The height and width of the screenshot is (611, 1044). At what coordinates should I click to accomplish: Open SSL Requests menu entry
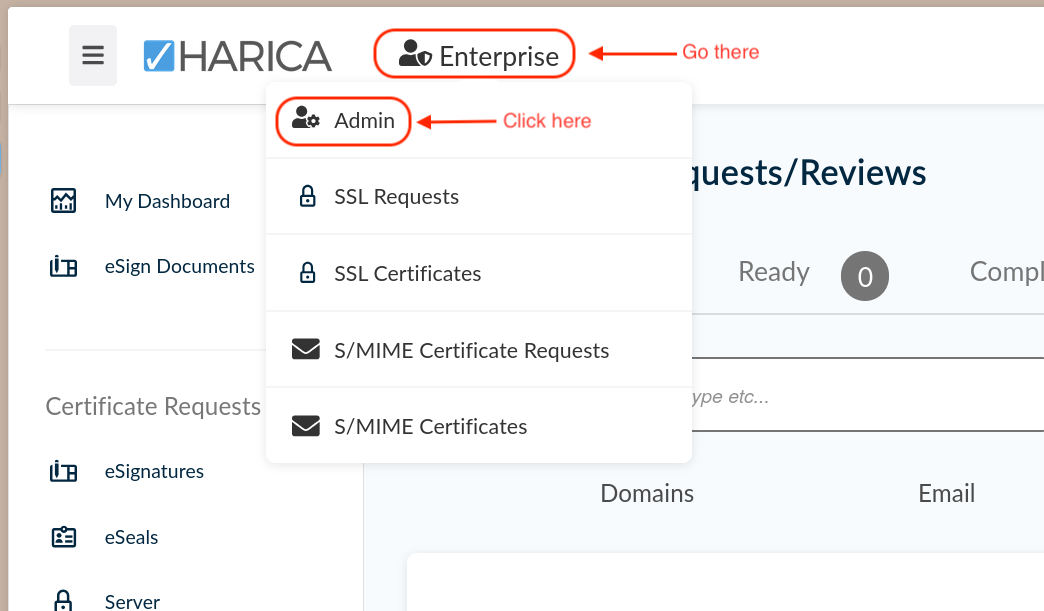tap(396, 197)
